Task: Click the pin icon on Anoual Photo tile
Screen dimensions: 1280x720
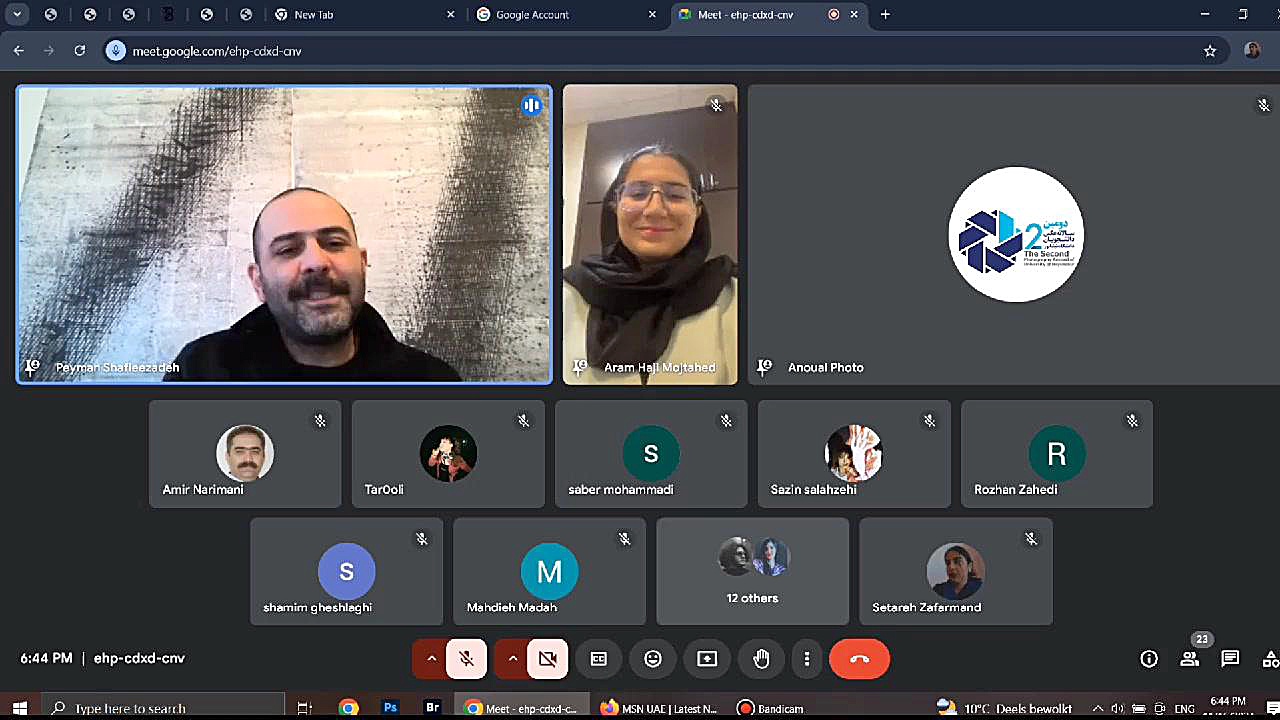Action: [765, 367]
